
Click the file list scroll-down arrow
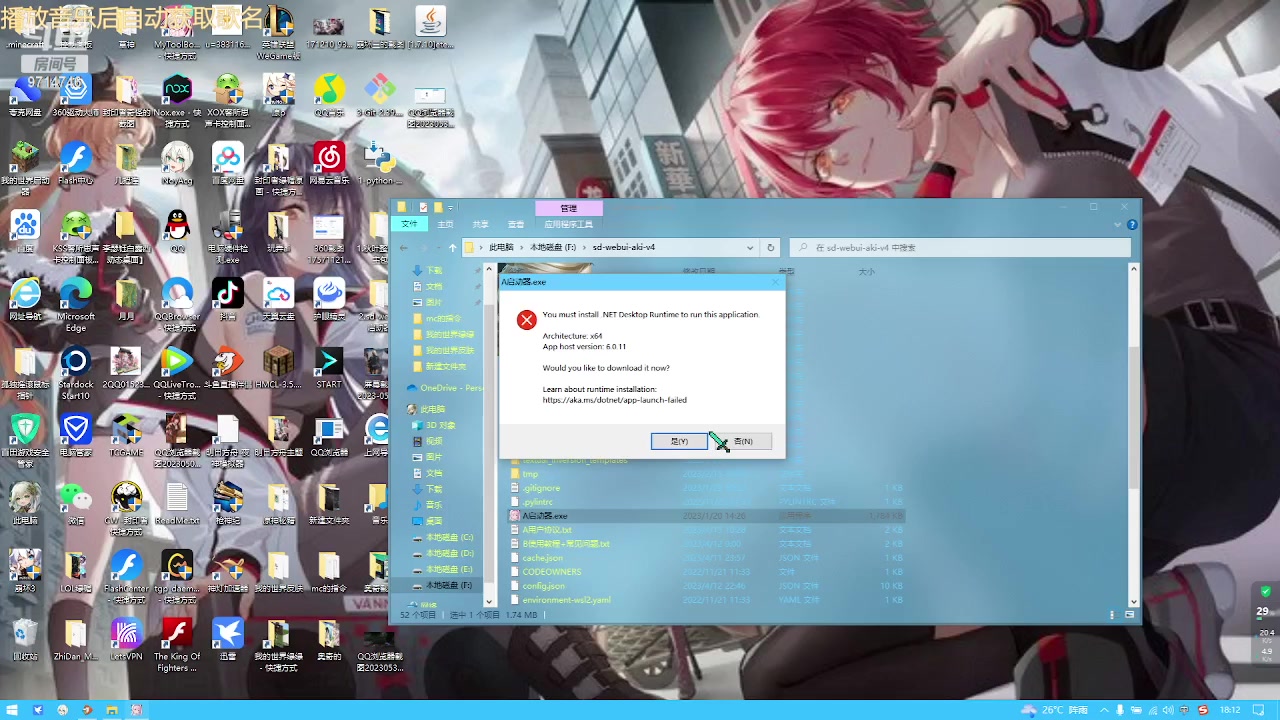(x=1133, y=602)
